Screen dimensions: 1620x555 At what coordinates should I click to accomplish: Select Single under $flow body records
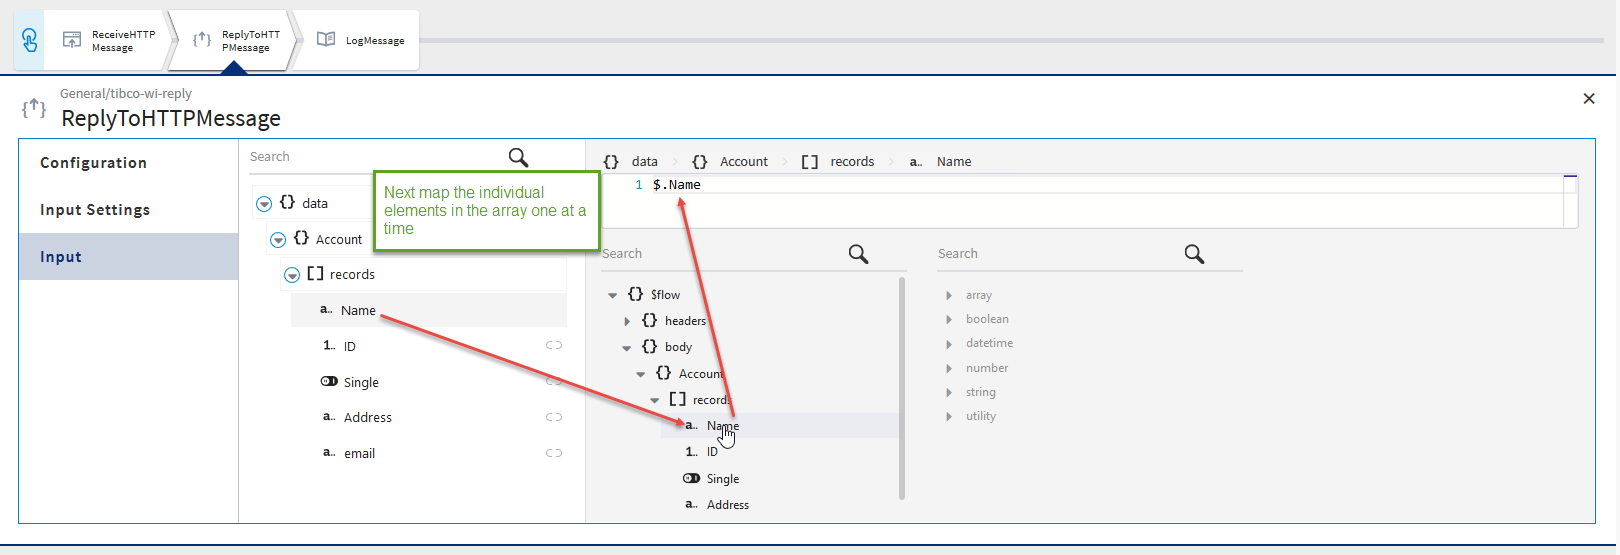(x=723, y=479)
